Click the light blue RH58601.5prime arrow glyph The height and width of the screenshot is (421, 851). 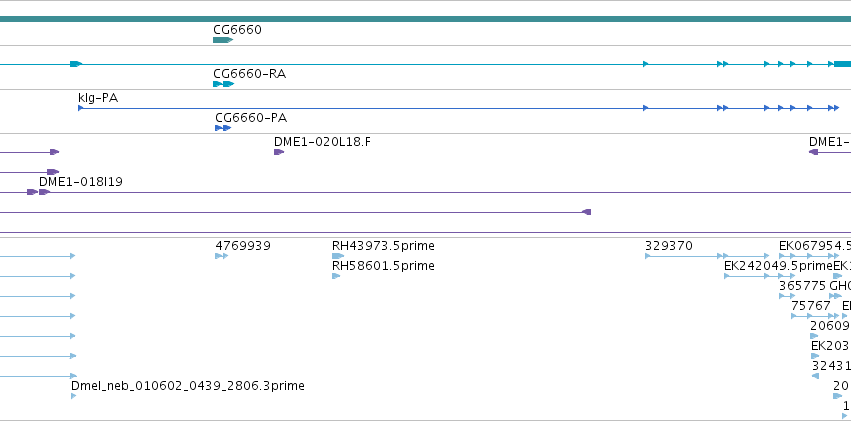coord(336,276)
